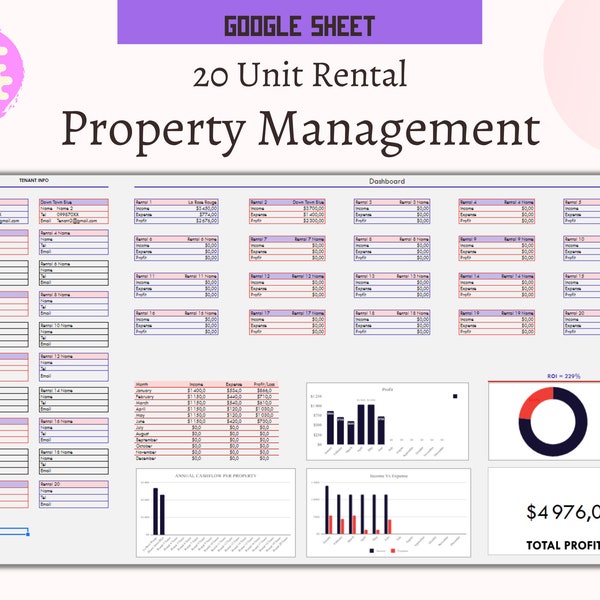Select the June row in monthly table
600x600 pixels.
click(x=207, y=421)
